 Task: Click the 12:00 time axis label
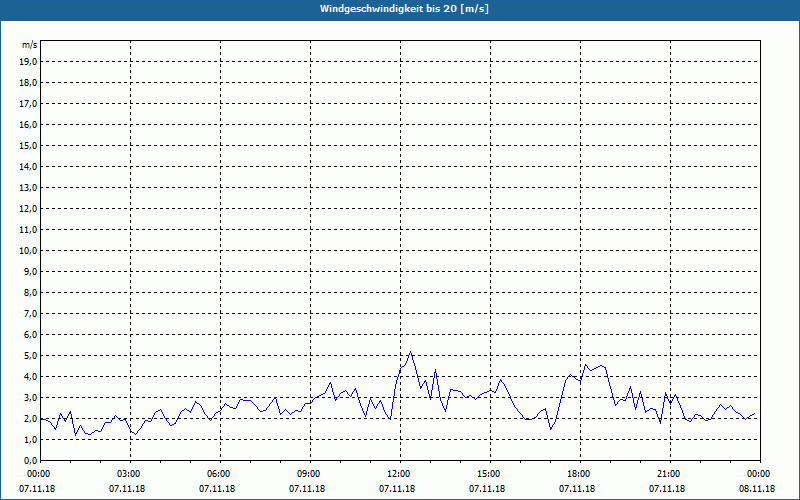(x=400, y=474)
